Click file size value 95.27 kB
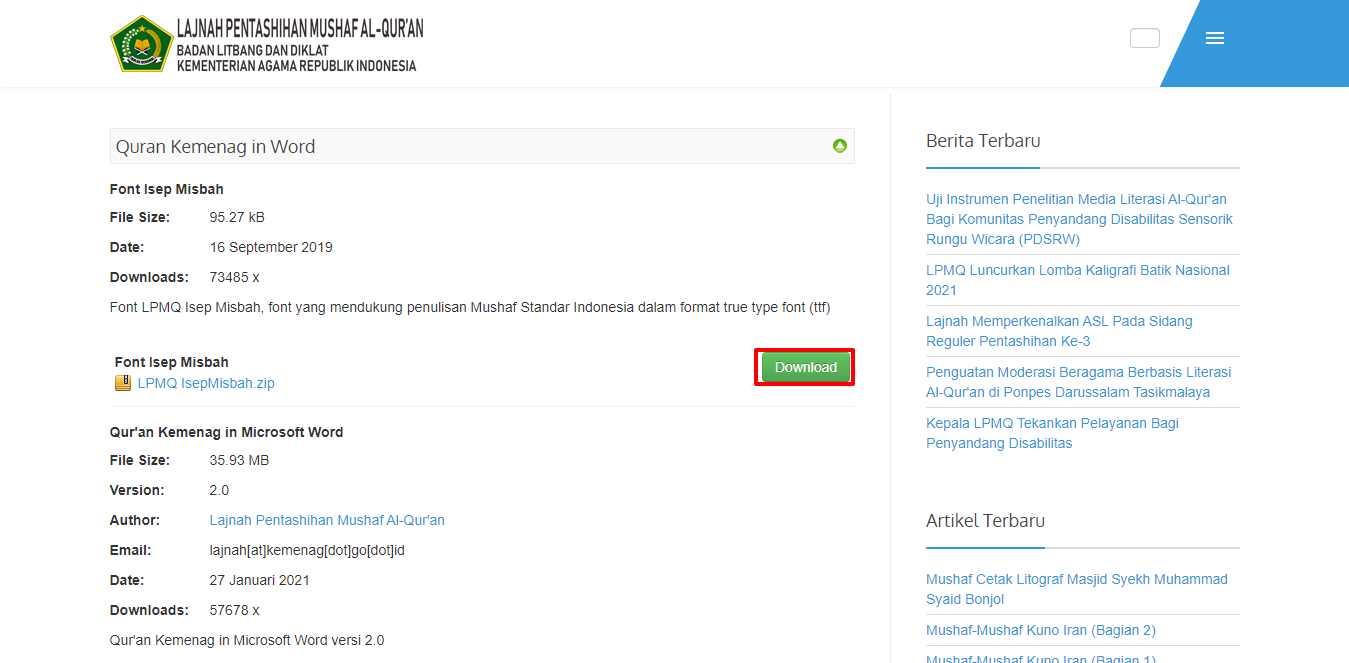This screenshot has width=1349, height=663. pos(237,217)
